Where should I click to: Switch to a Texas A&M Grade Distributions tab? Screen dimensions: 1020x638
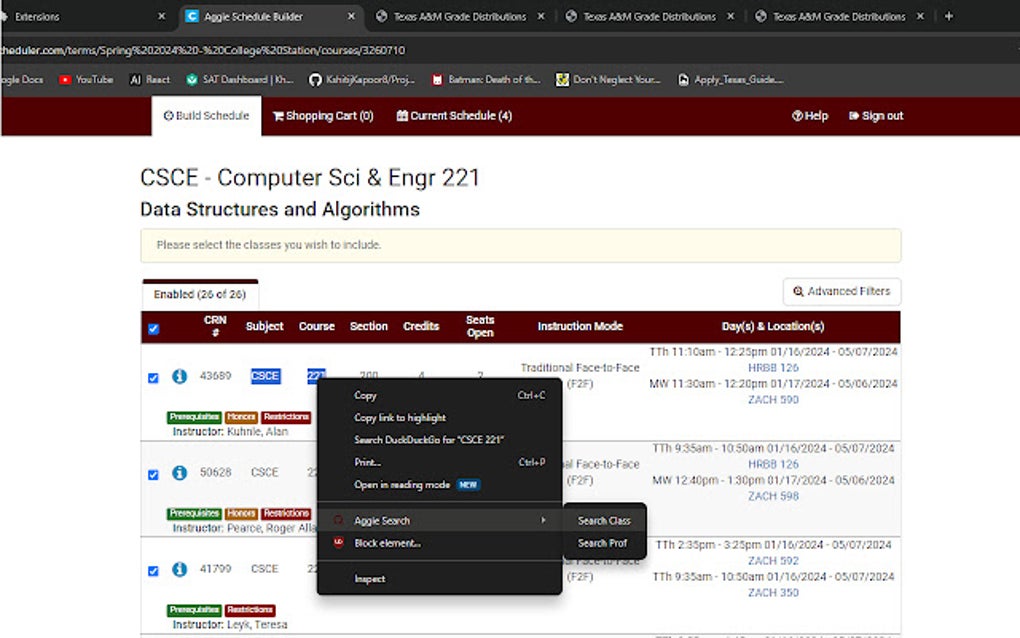[460, 16]
